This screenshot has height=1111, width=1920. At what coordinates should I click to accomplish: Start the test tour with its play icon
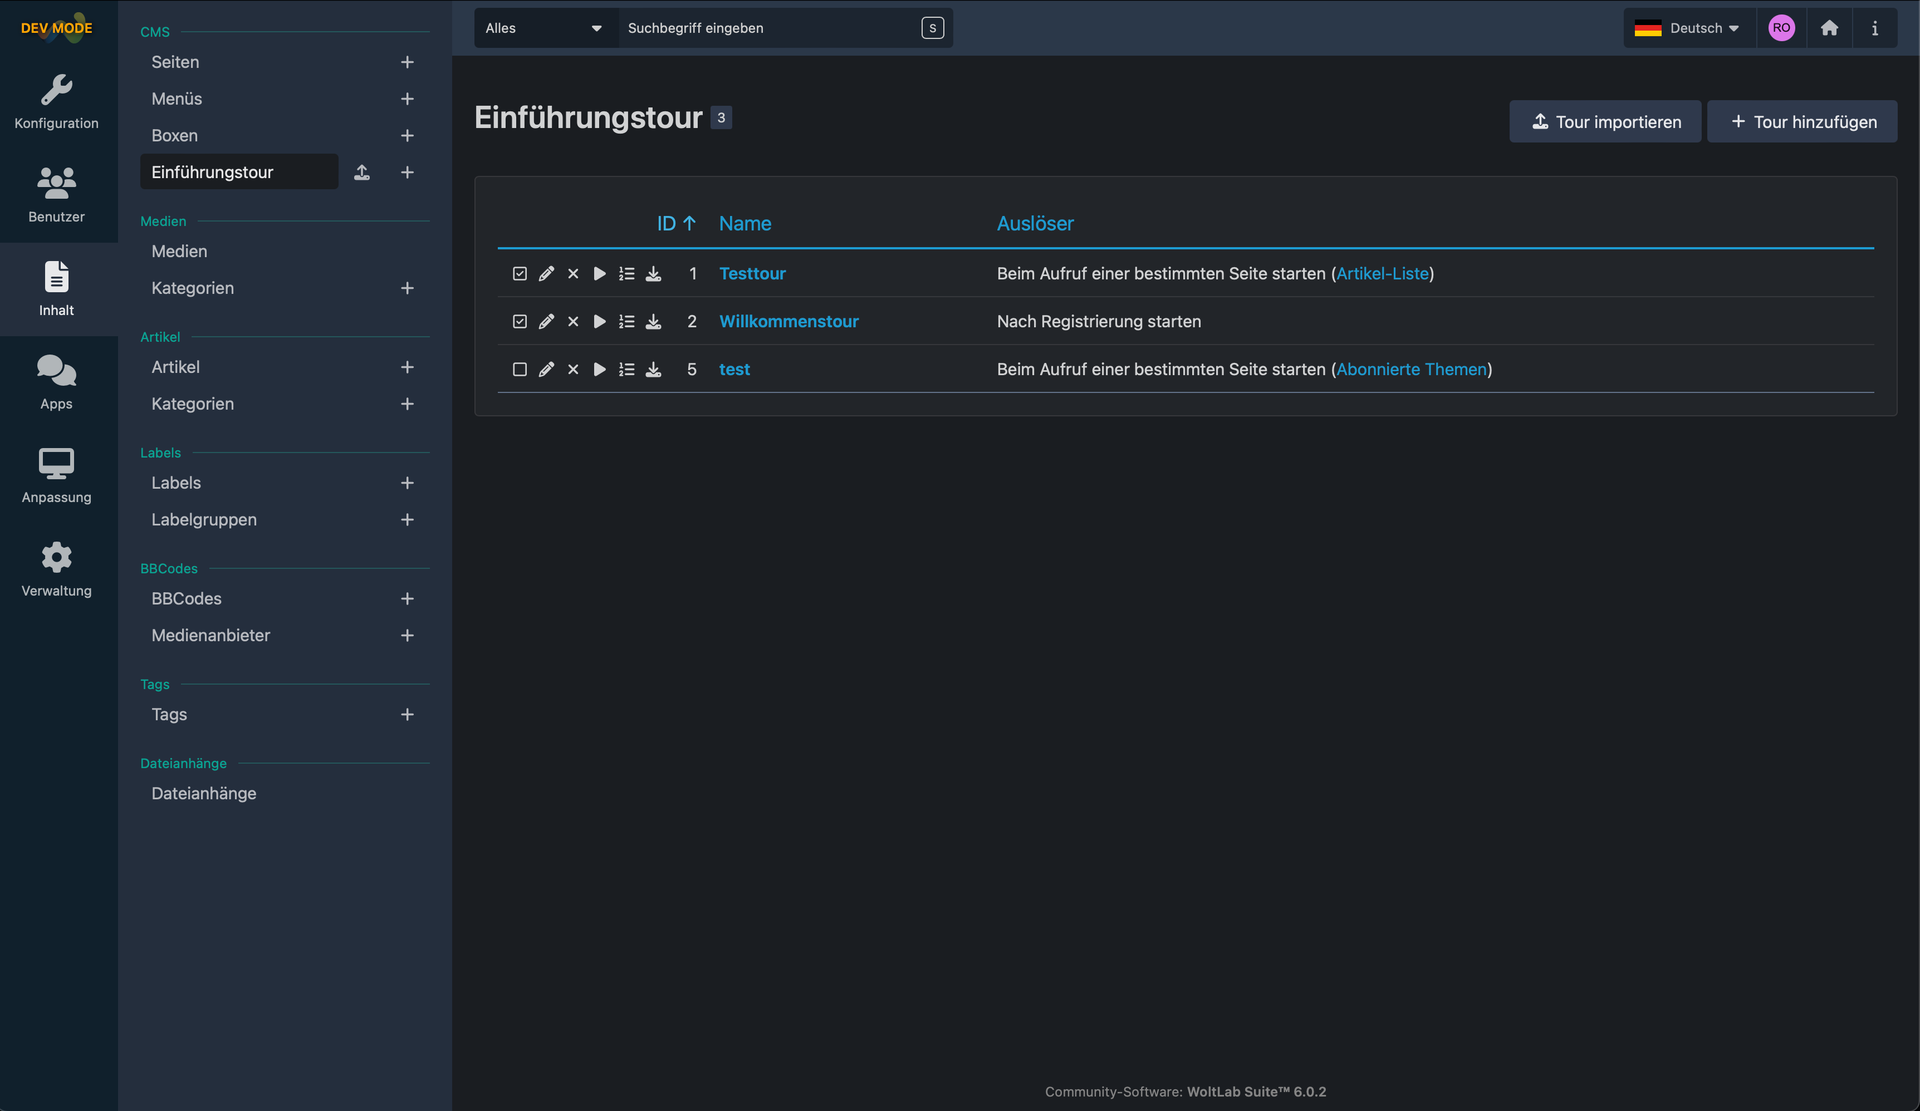[599, 370]
